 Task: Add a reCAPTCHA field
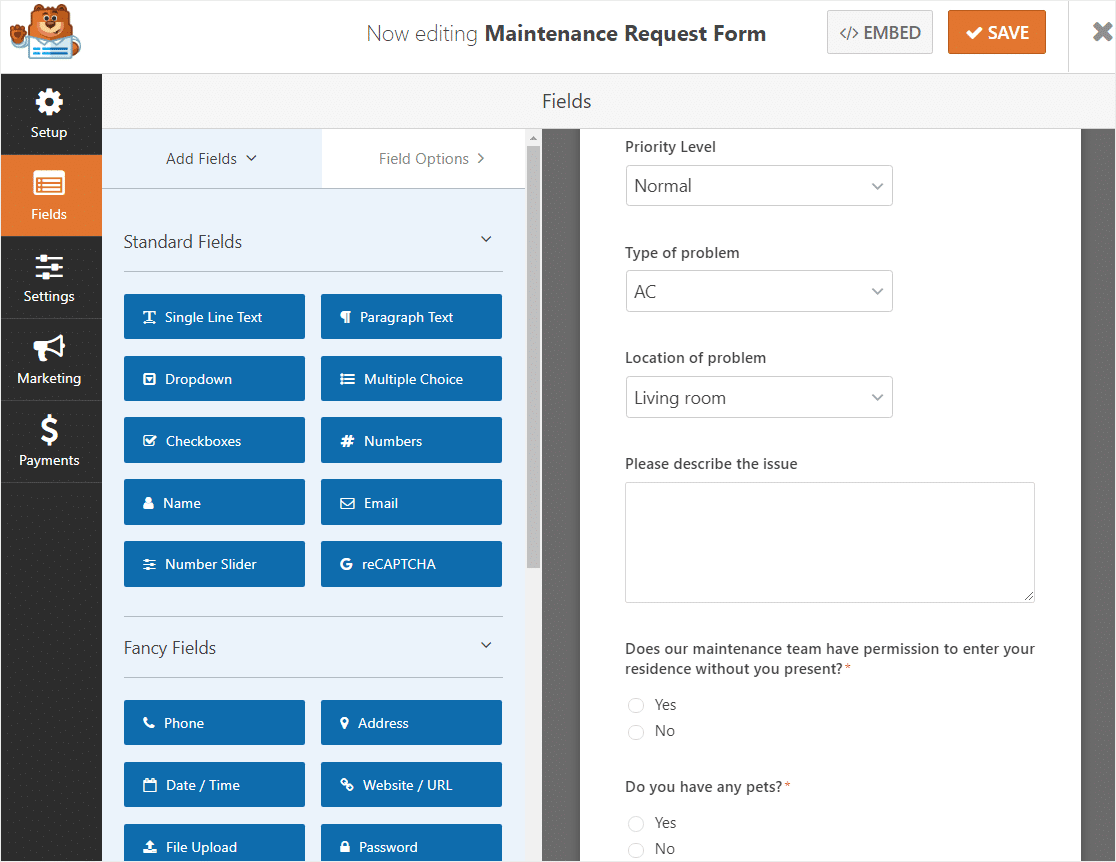[x=411, y=564]
